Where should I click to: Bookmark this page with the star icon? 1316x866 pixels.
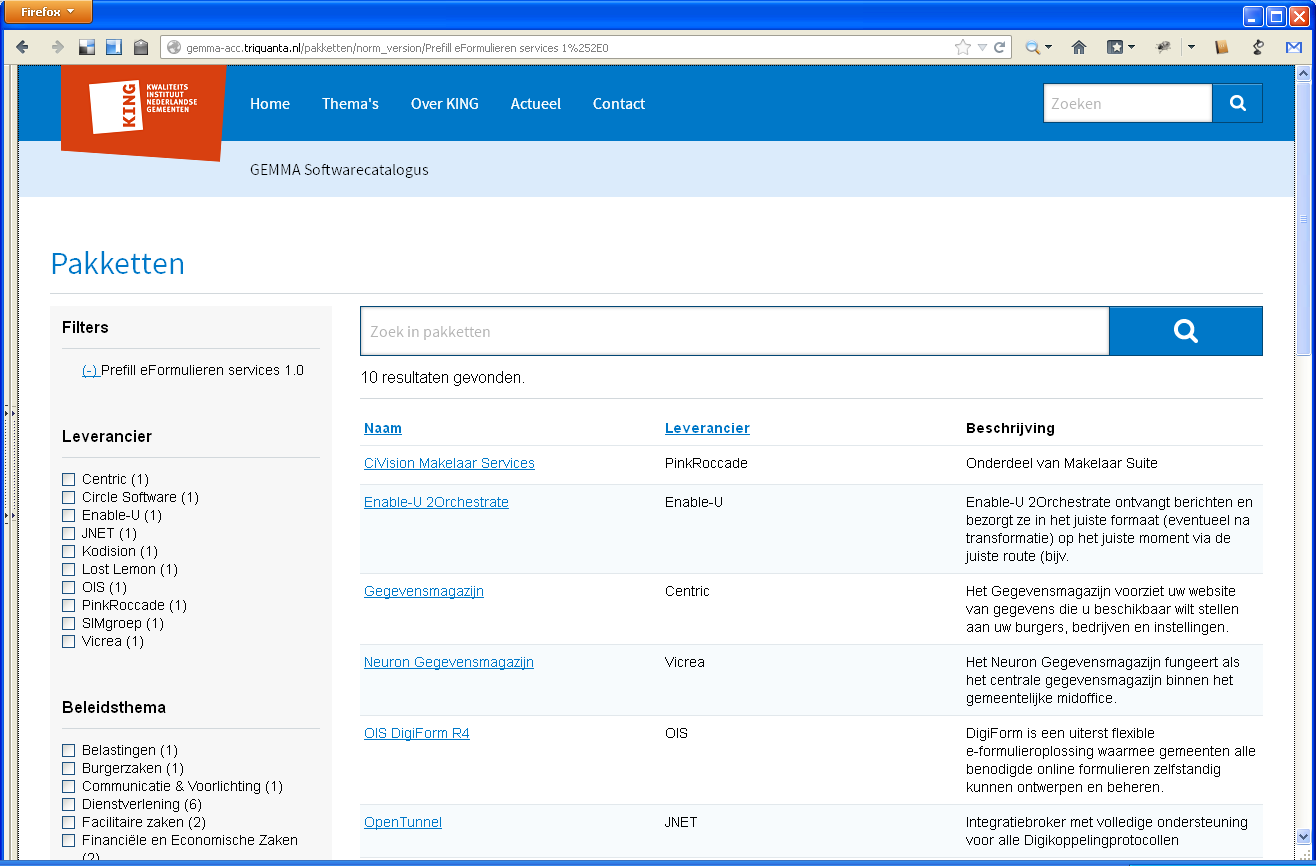tap(962, 47)
